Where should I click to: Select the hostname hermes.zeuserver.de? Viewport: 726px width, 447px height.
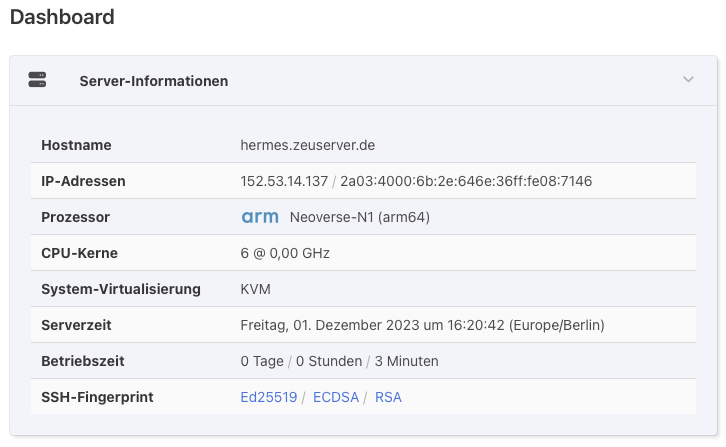[308, 145]
